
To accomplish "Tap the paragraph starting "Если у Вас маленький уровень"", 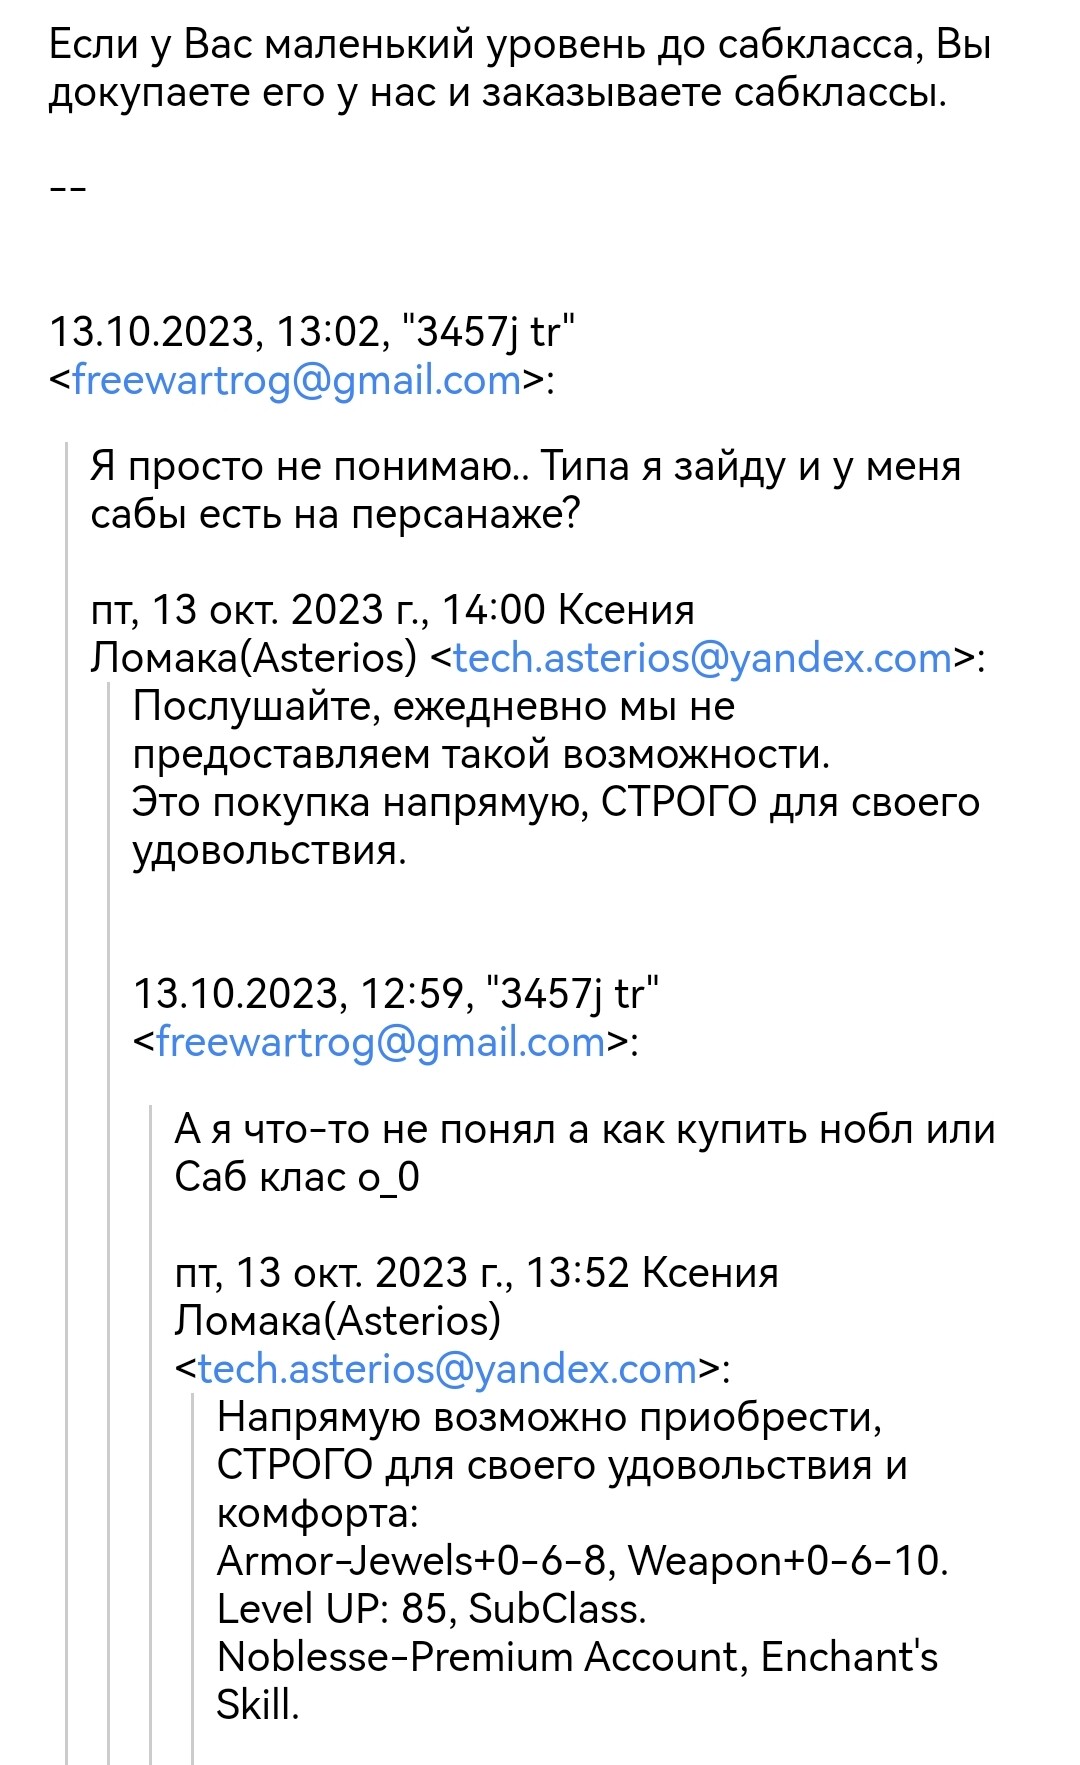I will (x=520, y=69).
